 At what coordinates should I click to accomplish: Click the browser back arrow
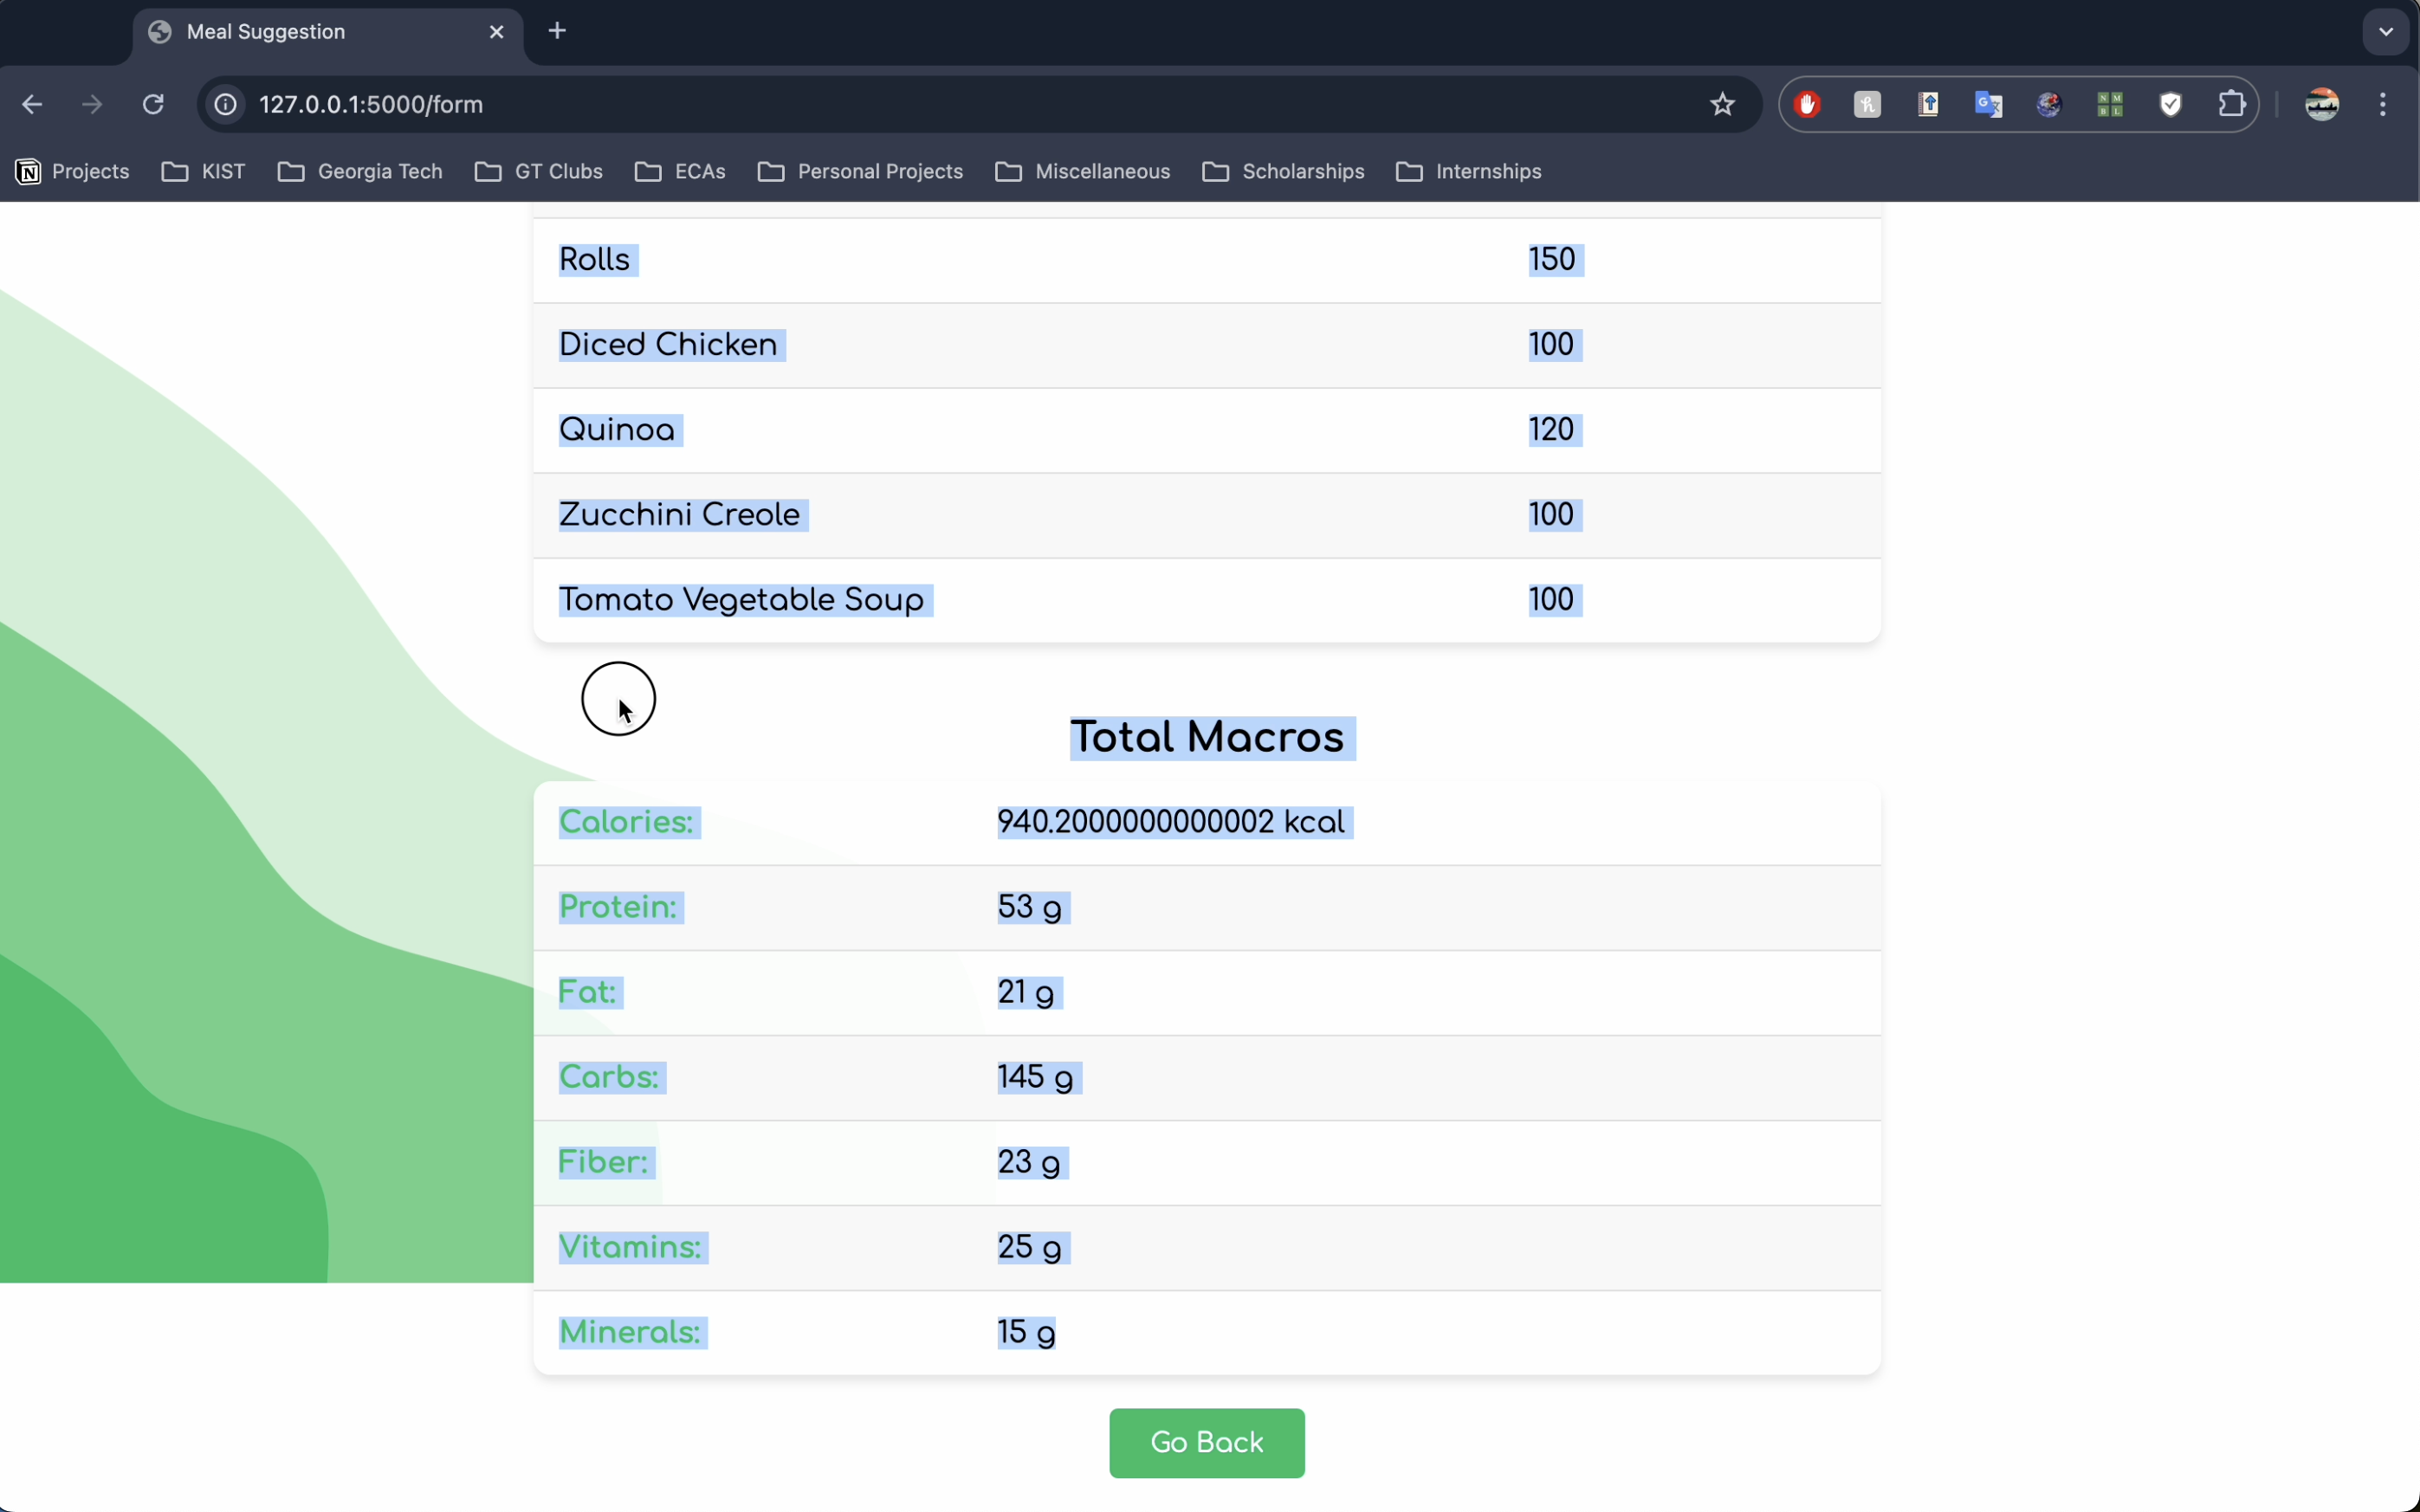tap(32, 104)
